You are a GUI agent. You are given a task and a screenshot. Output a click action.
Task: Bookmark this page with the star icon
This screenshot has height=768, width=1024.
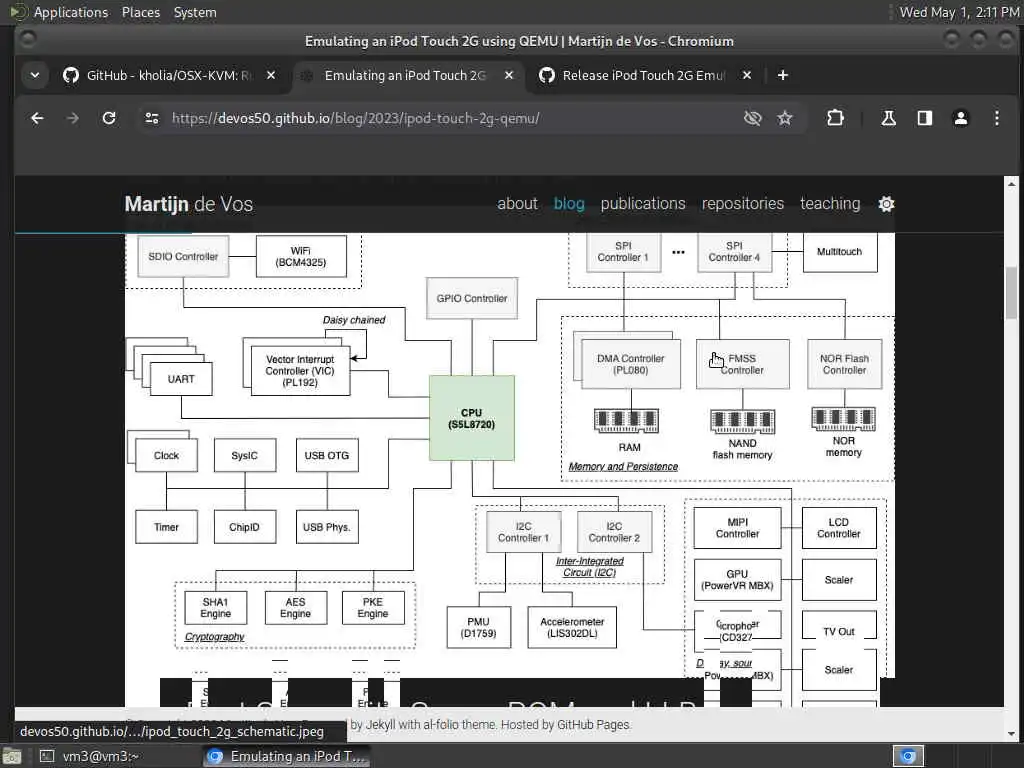(785, 118)
